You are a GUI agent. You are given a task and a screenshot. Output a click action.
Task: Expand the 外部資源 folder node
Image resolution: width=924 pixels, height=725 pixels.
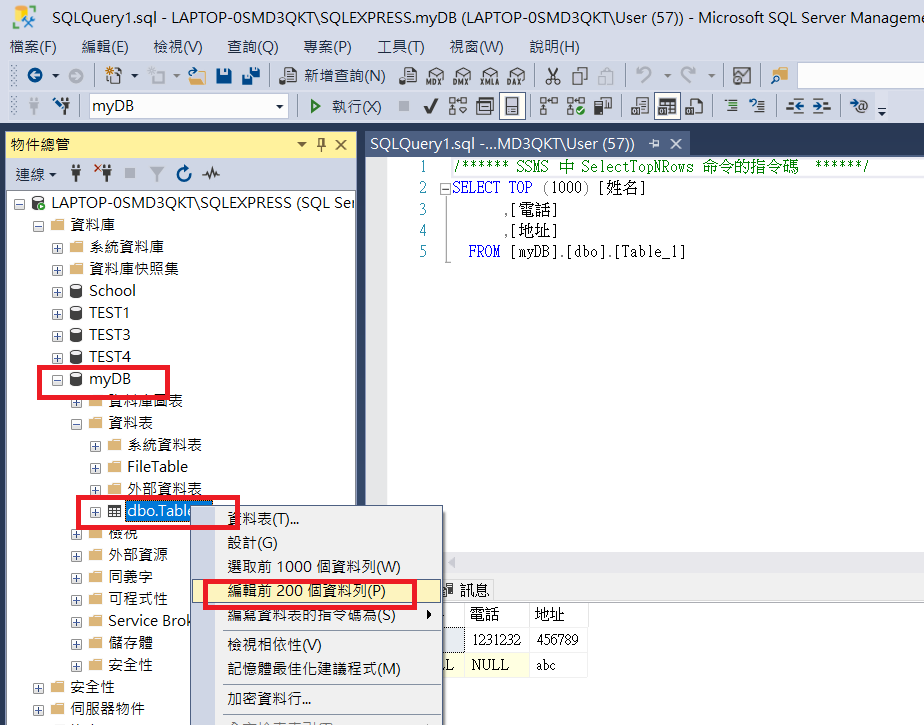pyautogui.click(x=77, y=556)
